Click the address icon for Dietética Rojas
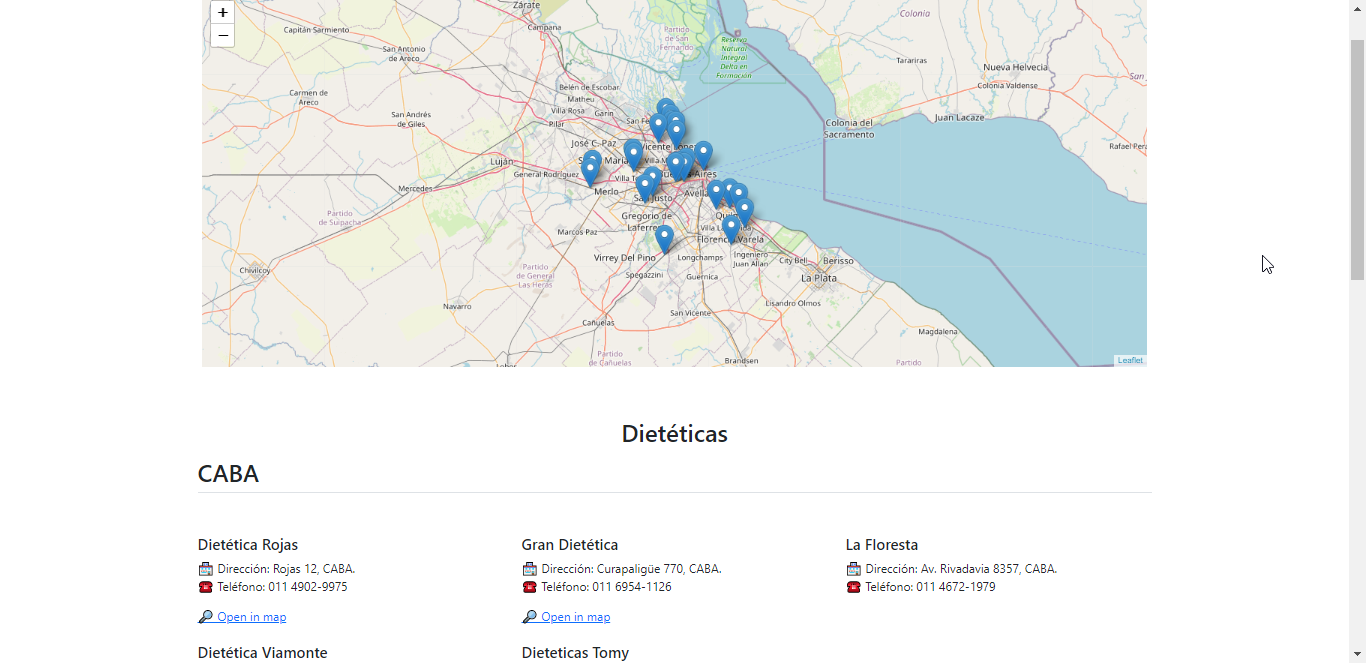 point(206,569)
